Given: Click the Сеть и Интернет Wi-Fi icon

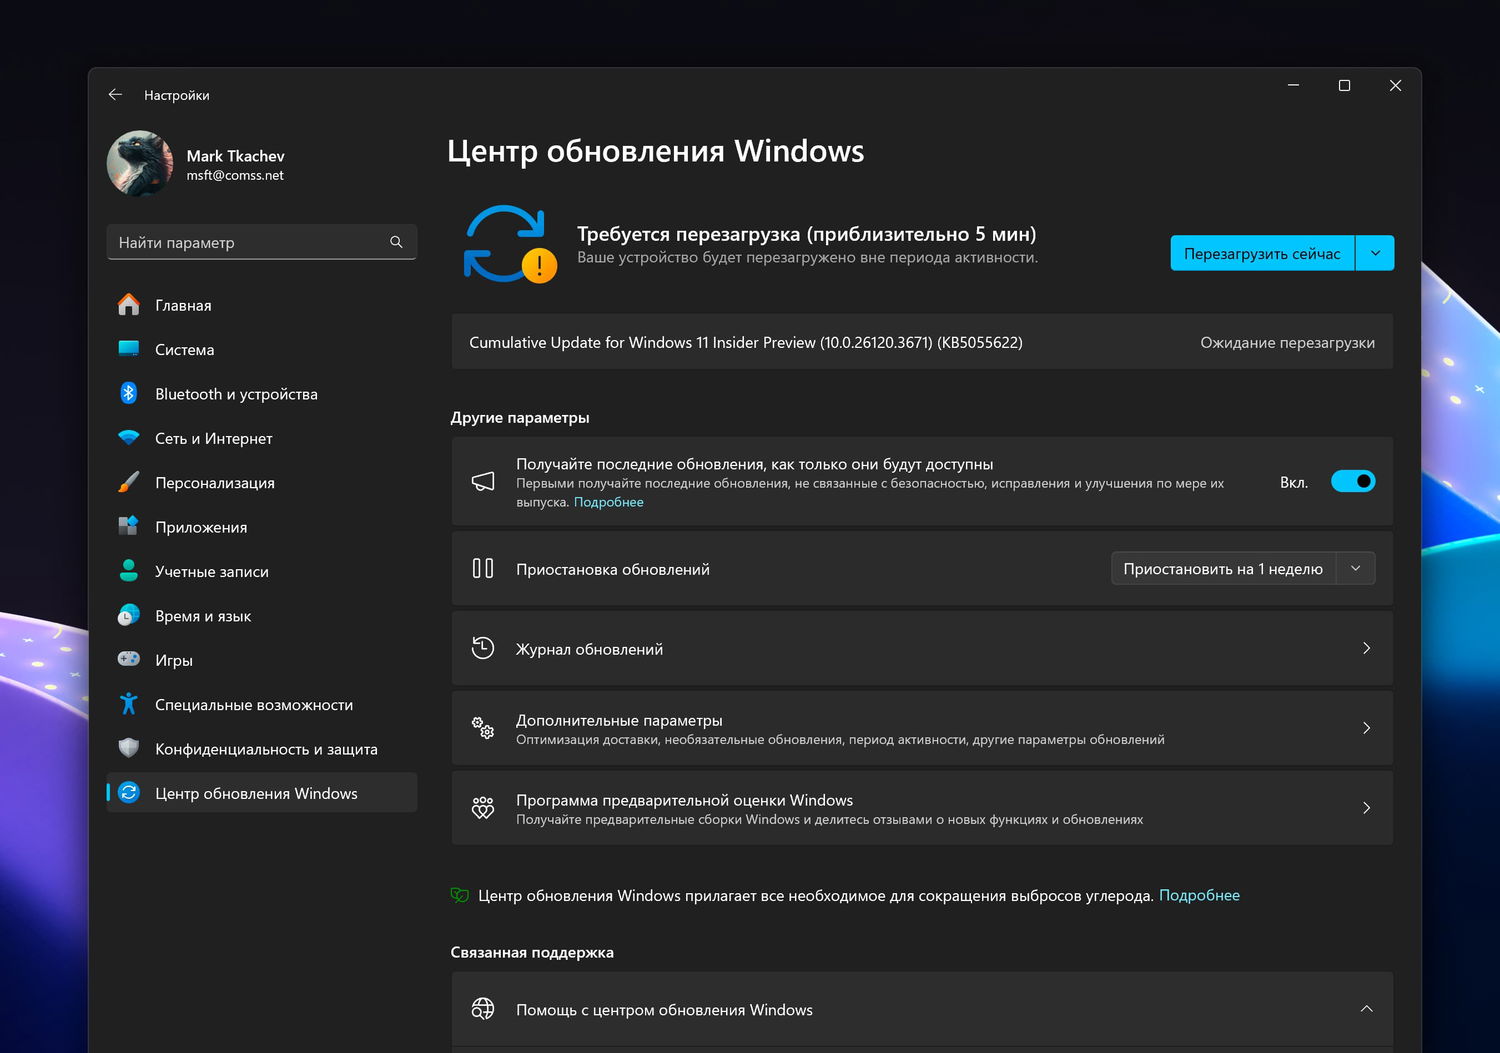Looking at the screenshot, I should click(x=129, y=438).
